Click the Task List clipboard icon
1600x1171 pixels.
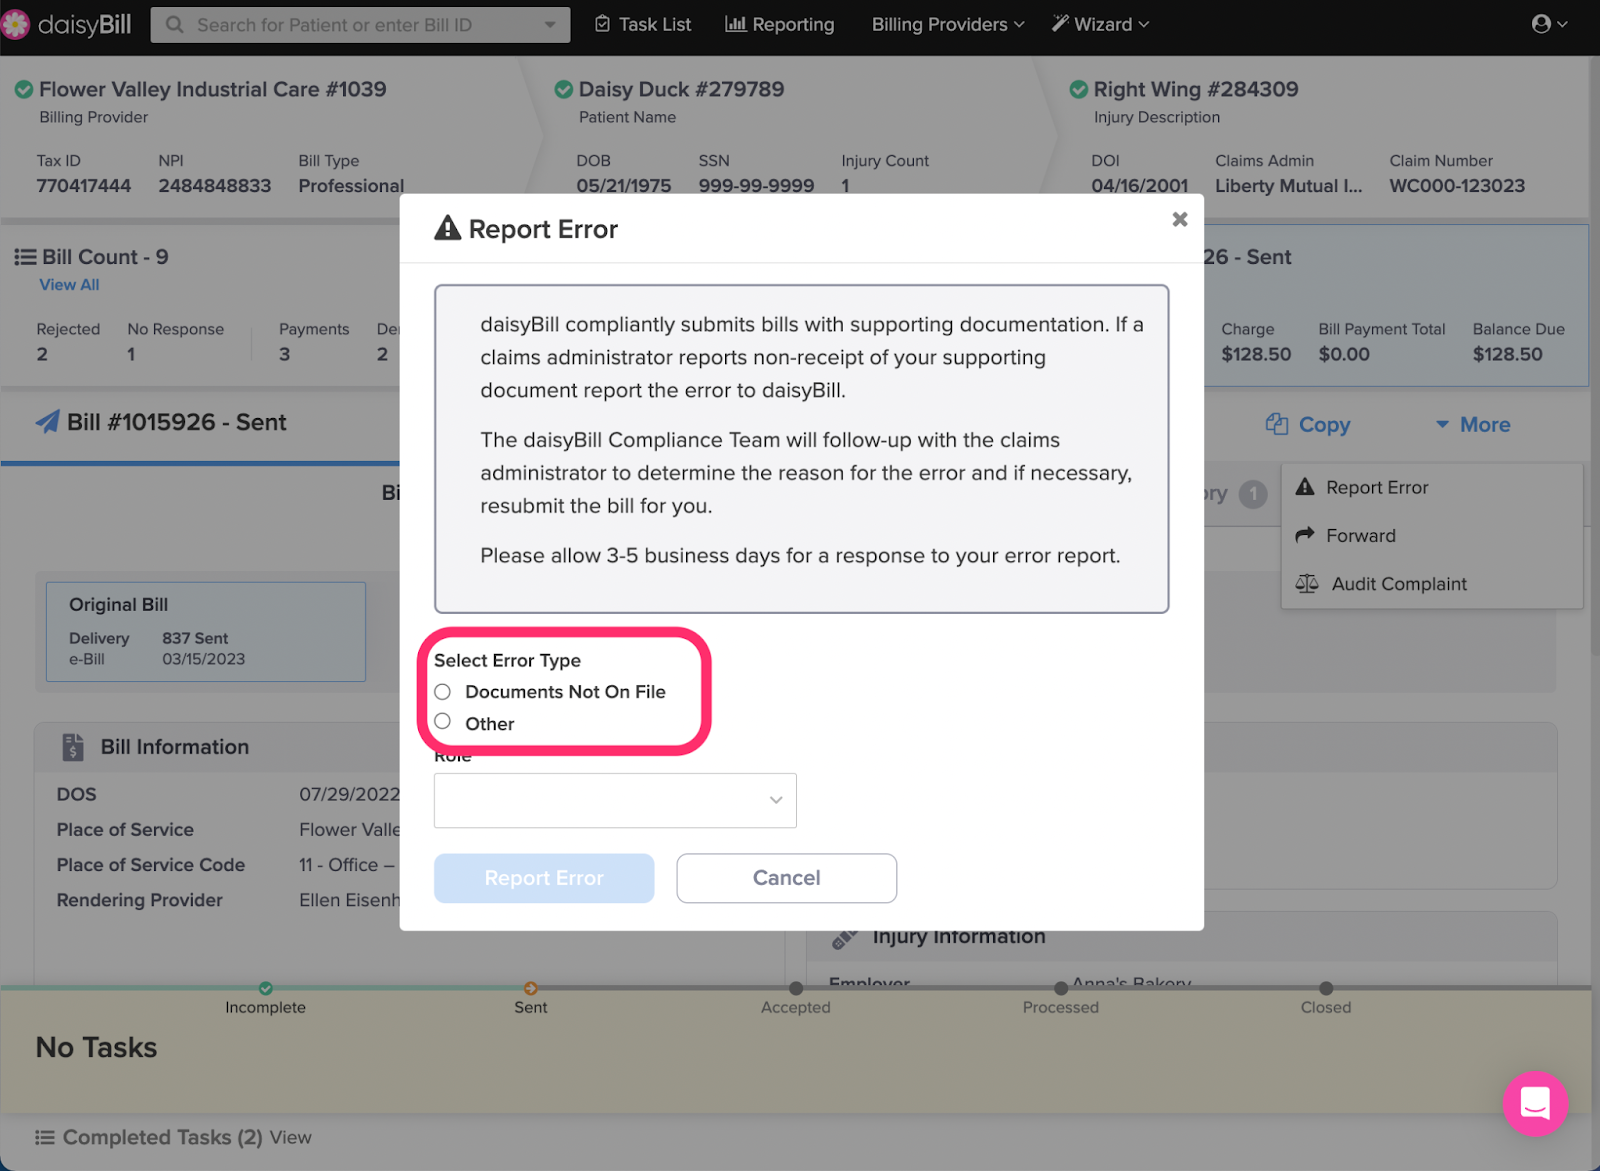pos(602,24)
